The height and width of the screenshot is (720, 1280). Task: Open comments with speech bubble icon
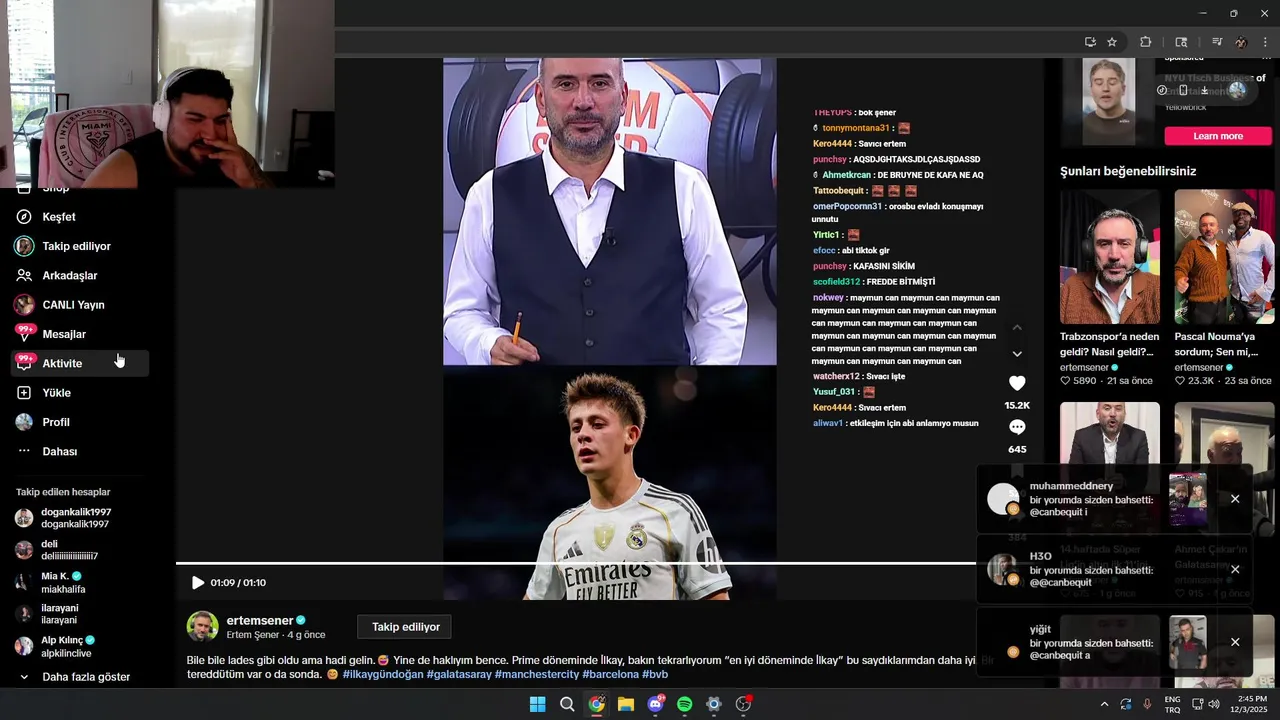[x=1017, y=427]
